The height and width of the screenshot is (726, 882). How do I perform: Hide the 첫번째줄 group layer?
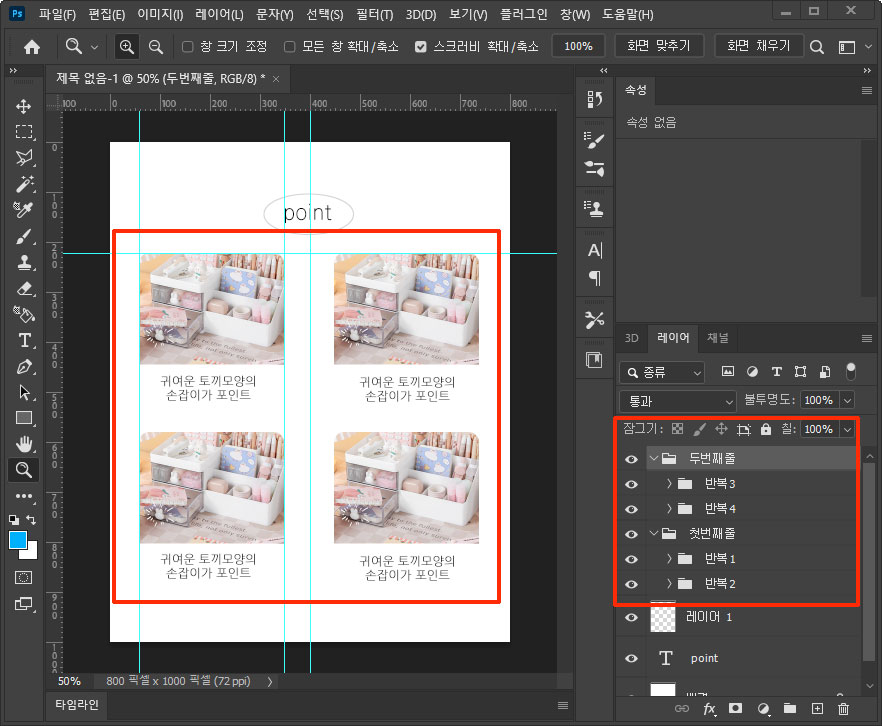point(631,534)
